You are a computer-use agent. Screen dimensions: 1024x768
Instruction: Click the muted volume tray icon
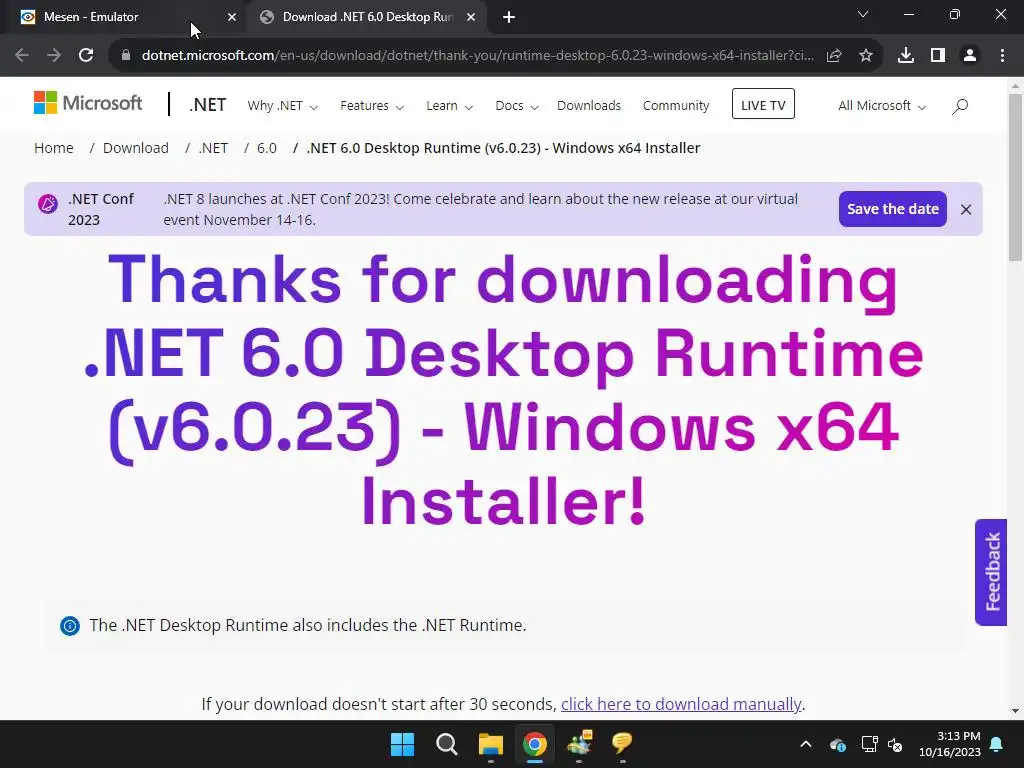pyautogui.click(x=895, y=744)
